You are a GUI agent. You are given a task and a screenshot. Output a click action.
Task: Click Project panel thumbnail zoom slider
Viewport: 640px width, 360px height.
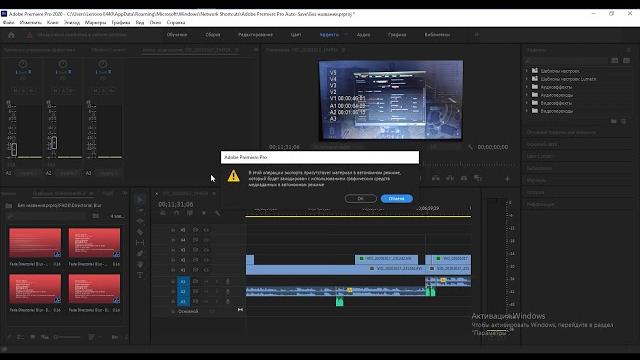click(67, 337)
